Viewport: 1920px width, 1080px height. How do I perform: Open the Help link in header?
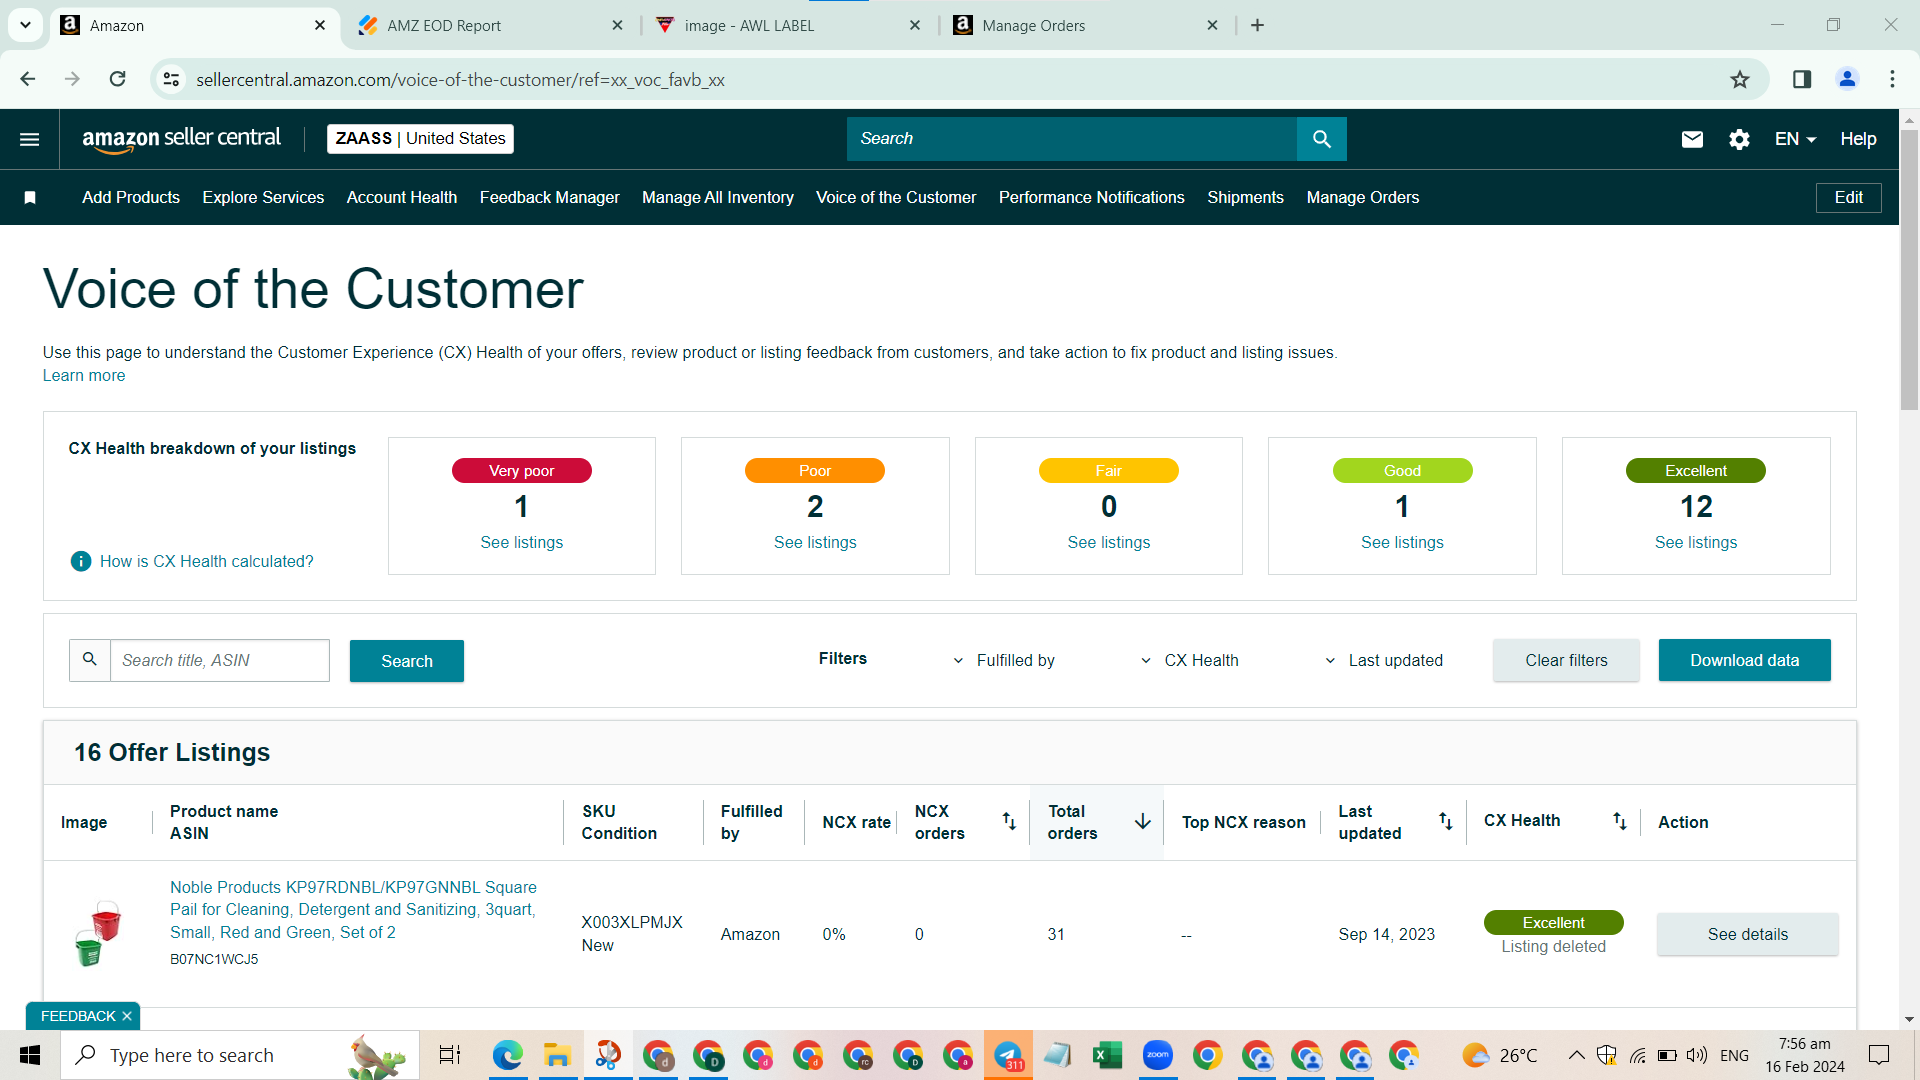coord(1858,139)
